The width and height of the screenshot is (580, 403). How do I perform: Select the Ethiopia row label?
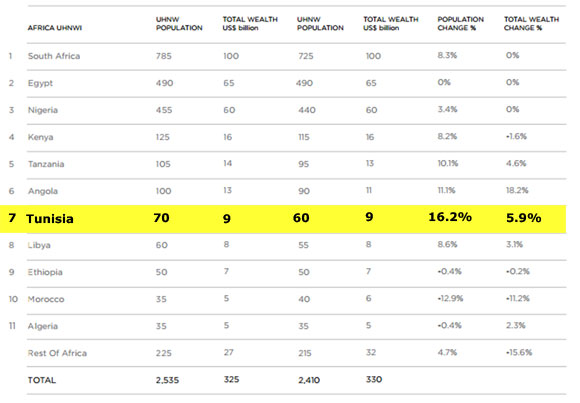(45, 272)
